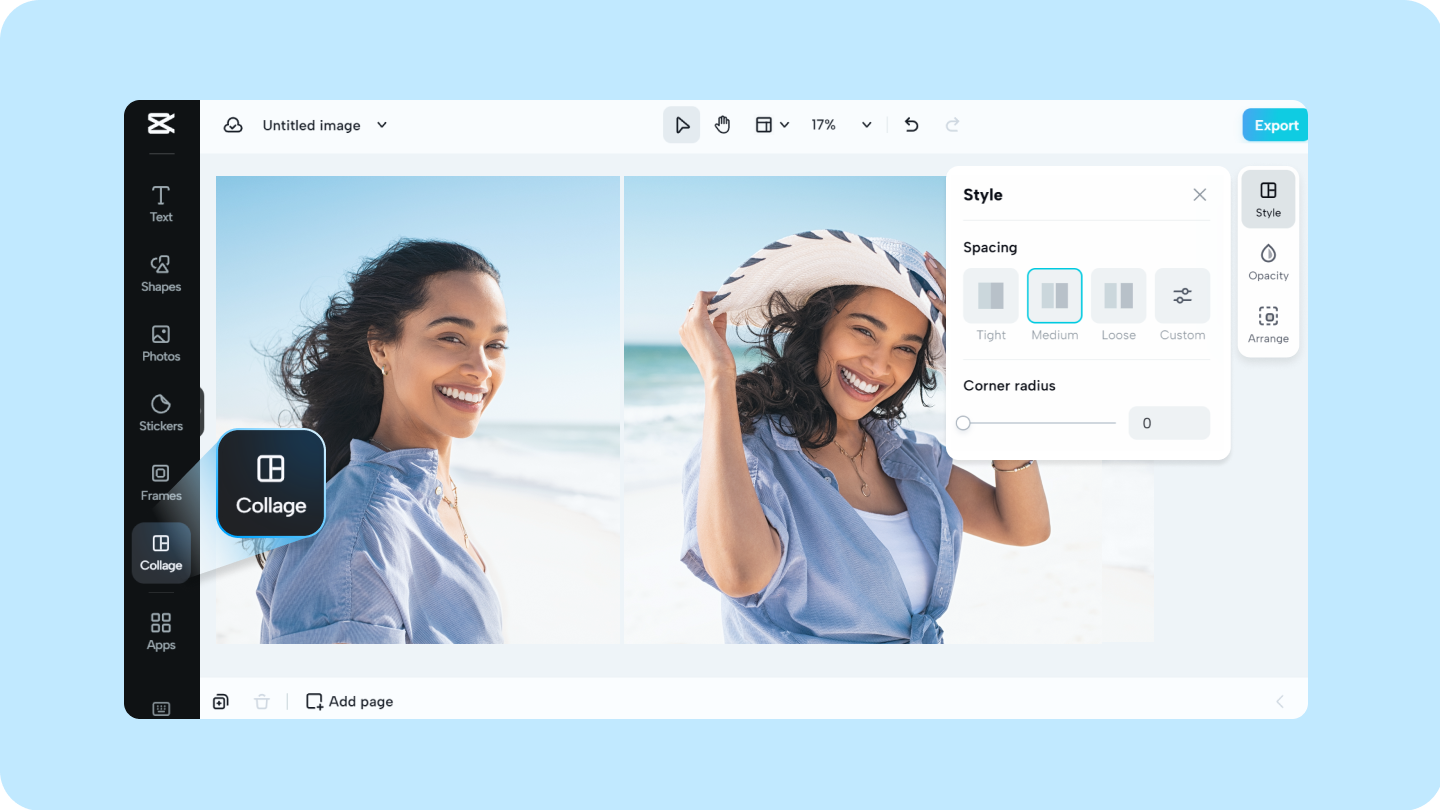
Task: Click the keyboard shortcuts icon
Action: 161,708
